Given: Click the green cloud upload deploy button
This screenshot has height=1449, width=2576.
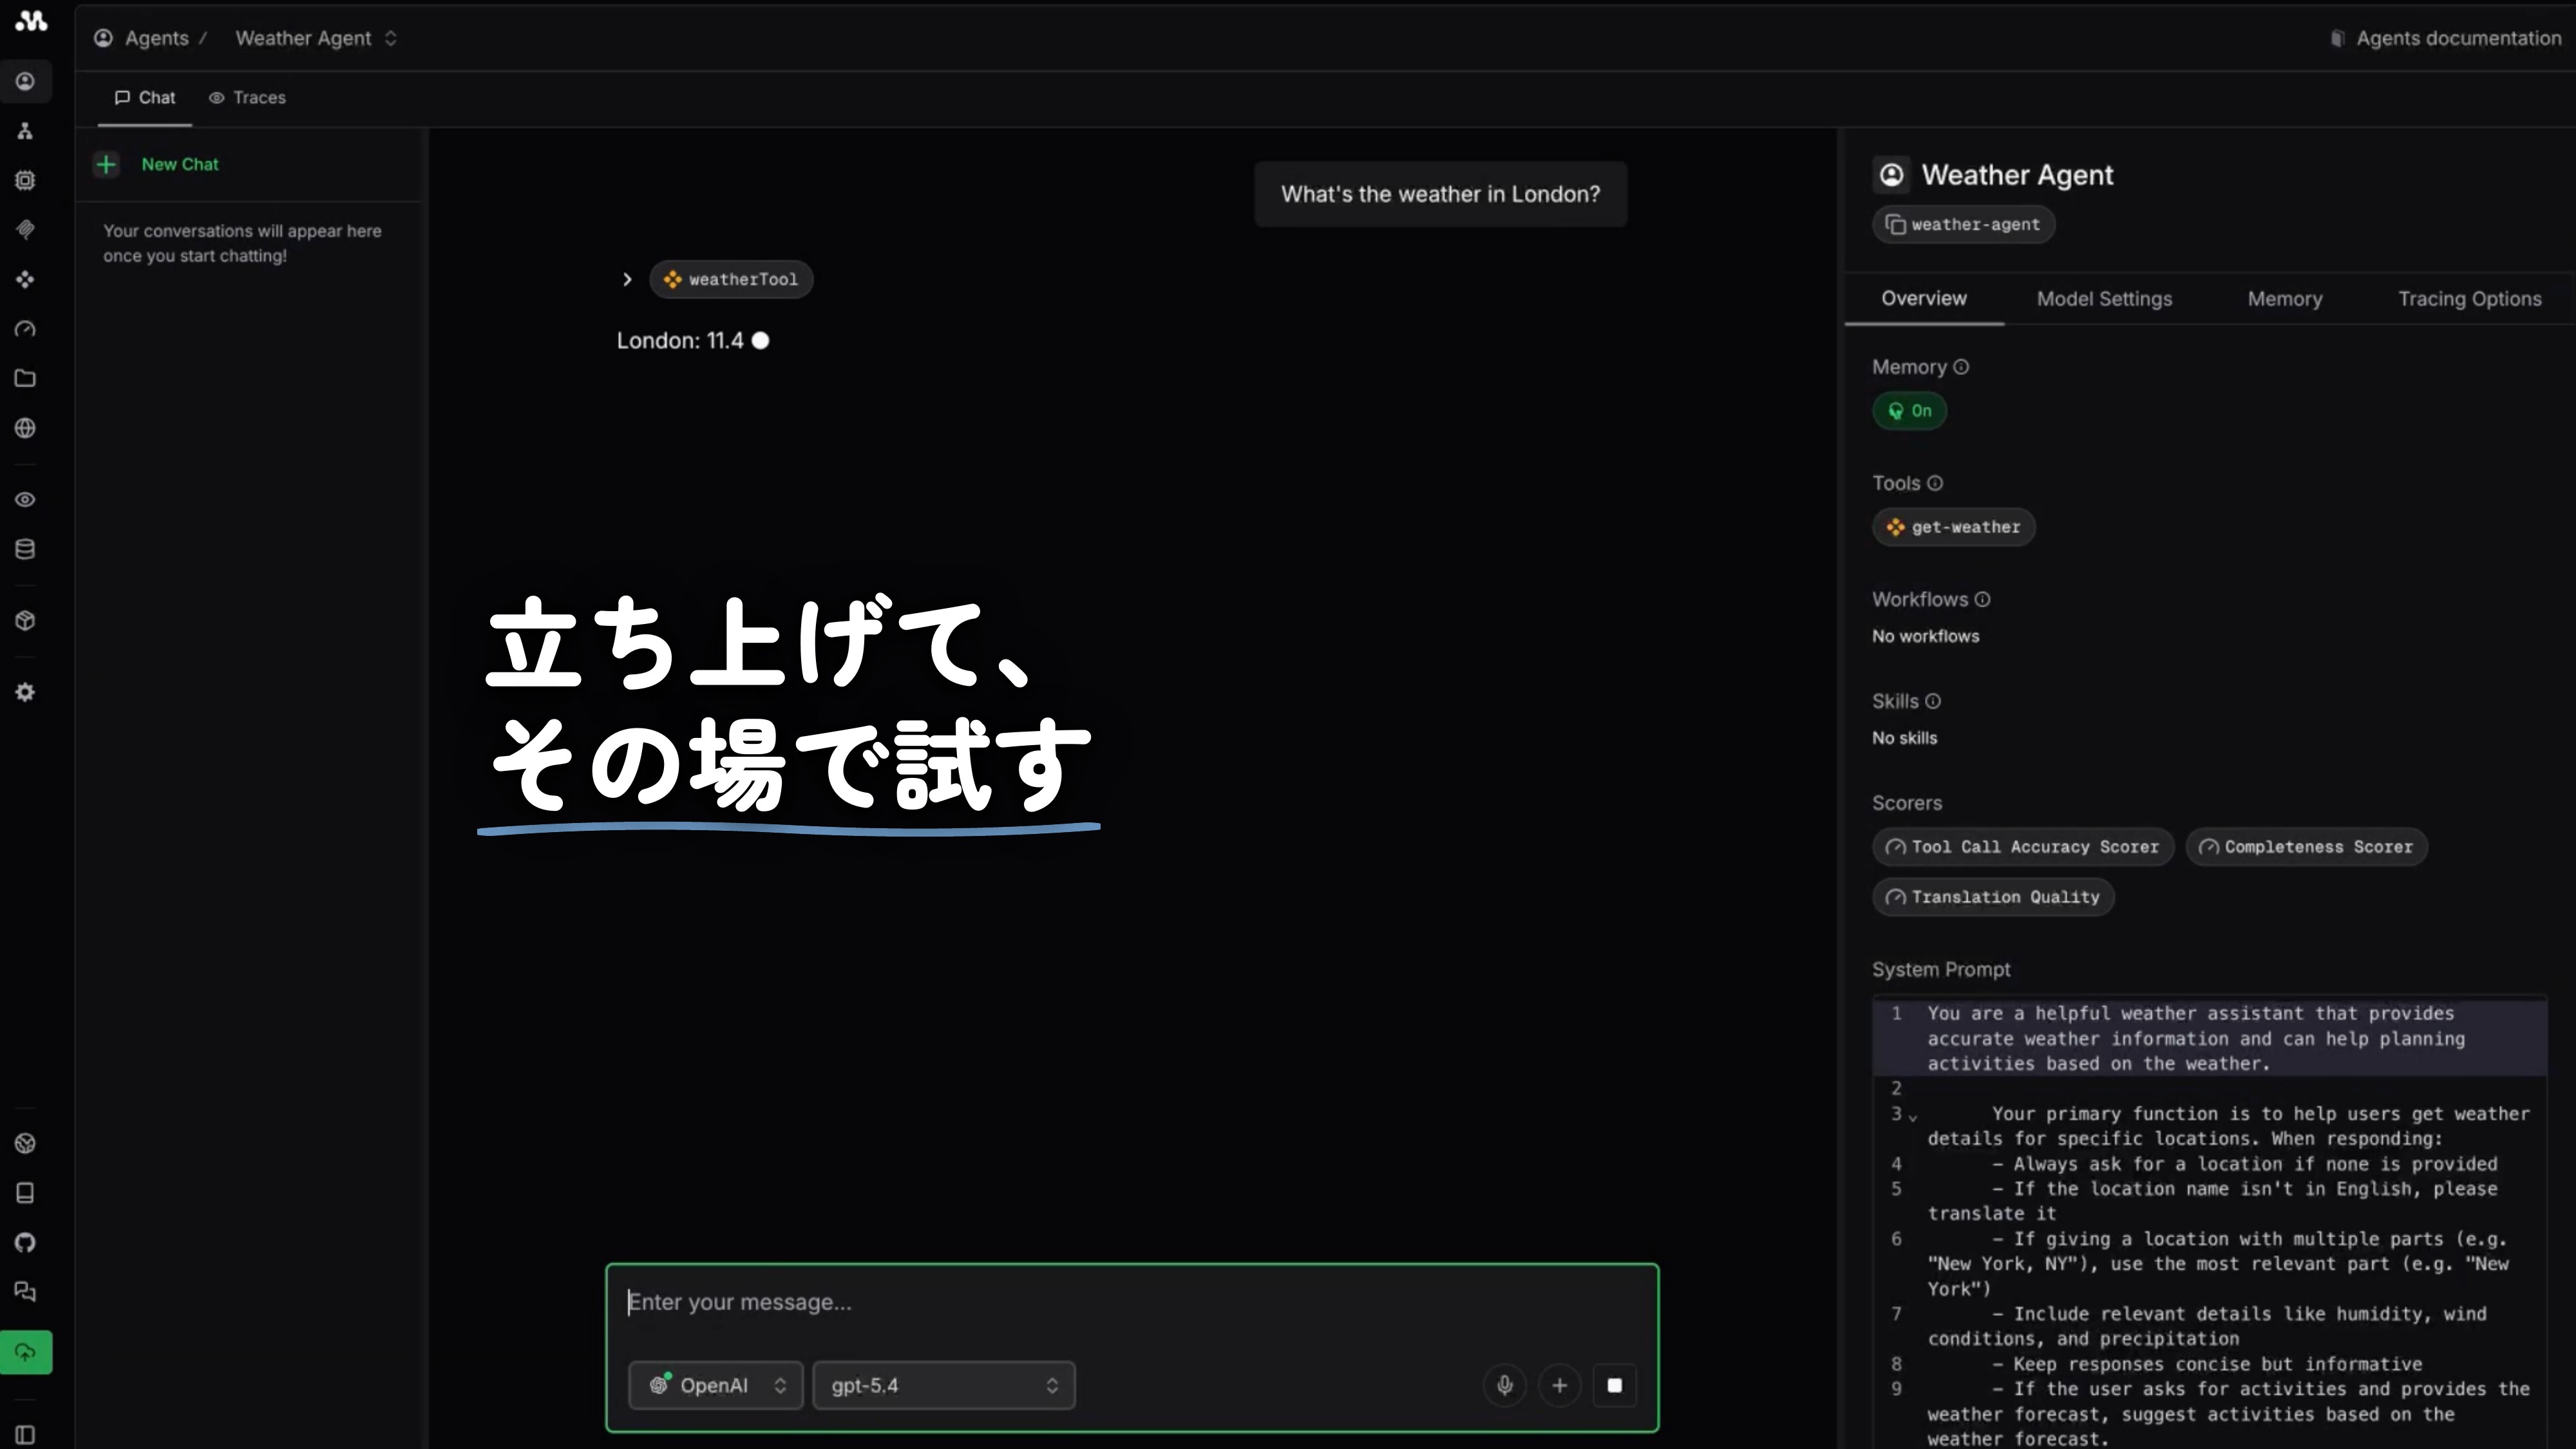Looking at the screenshot, I should pos(26,1353).
